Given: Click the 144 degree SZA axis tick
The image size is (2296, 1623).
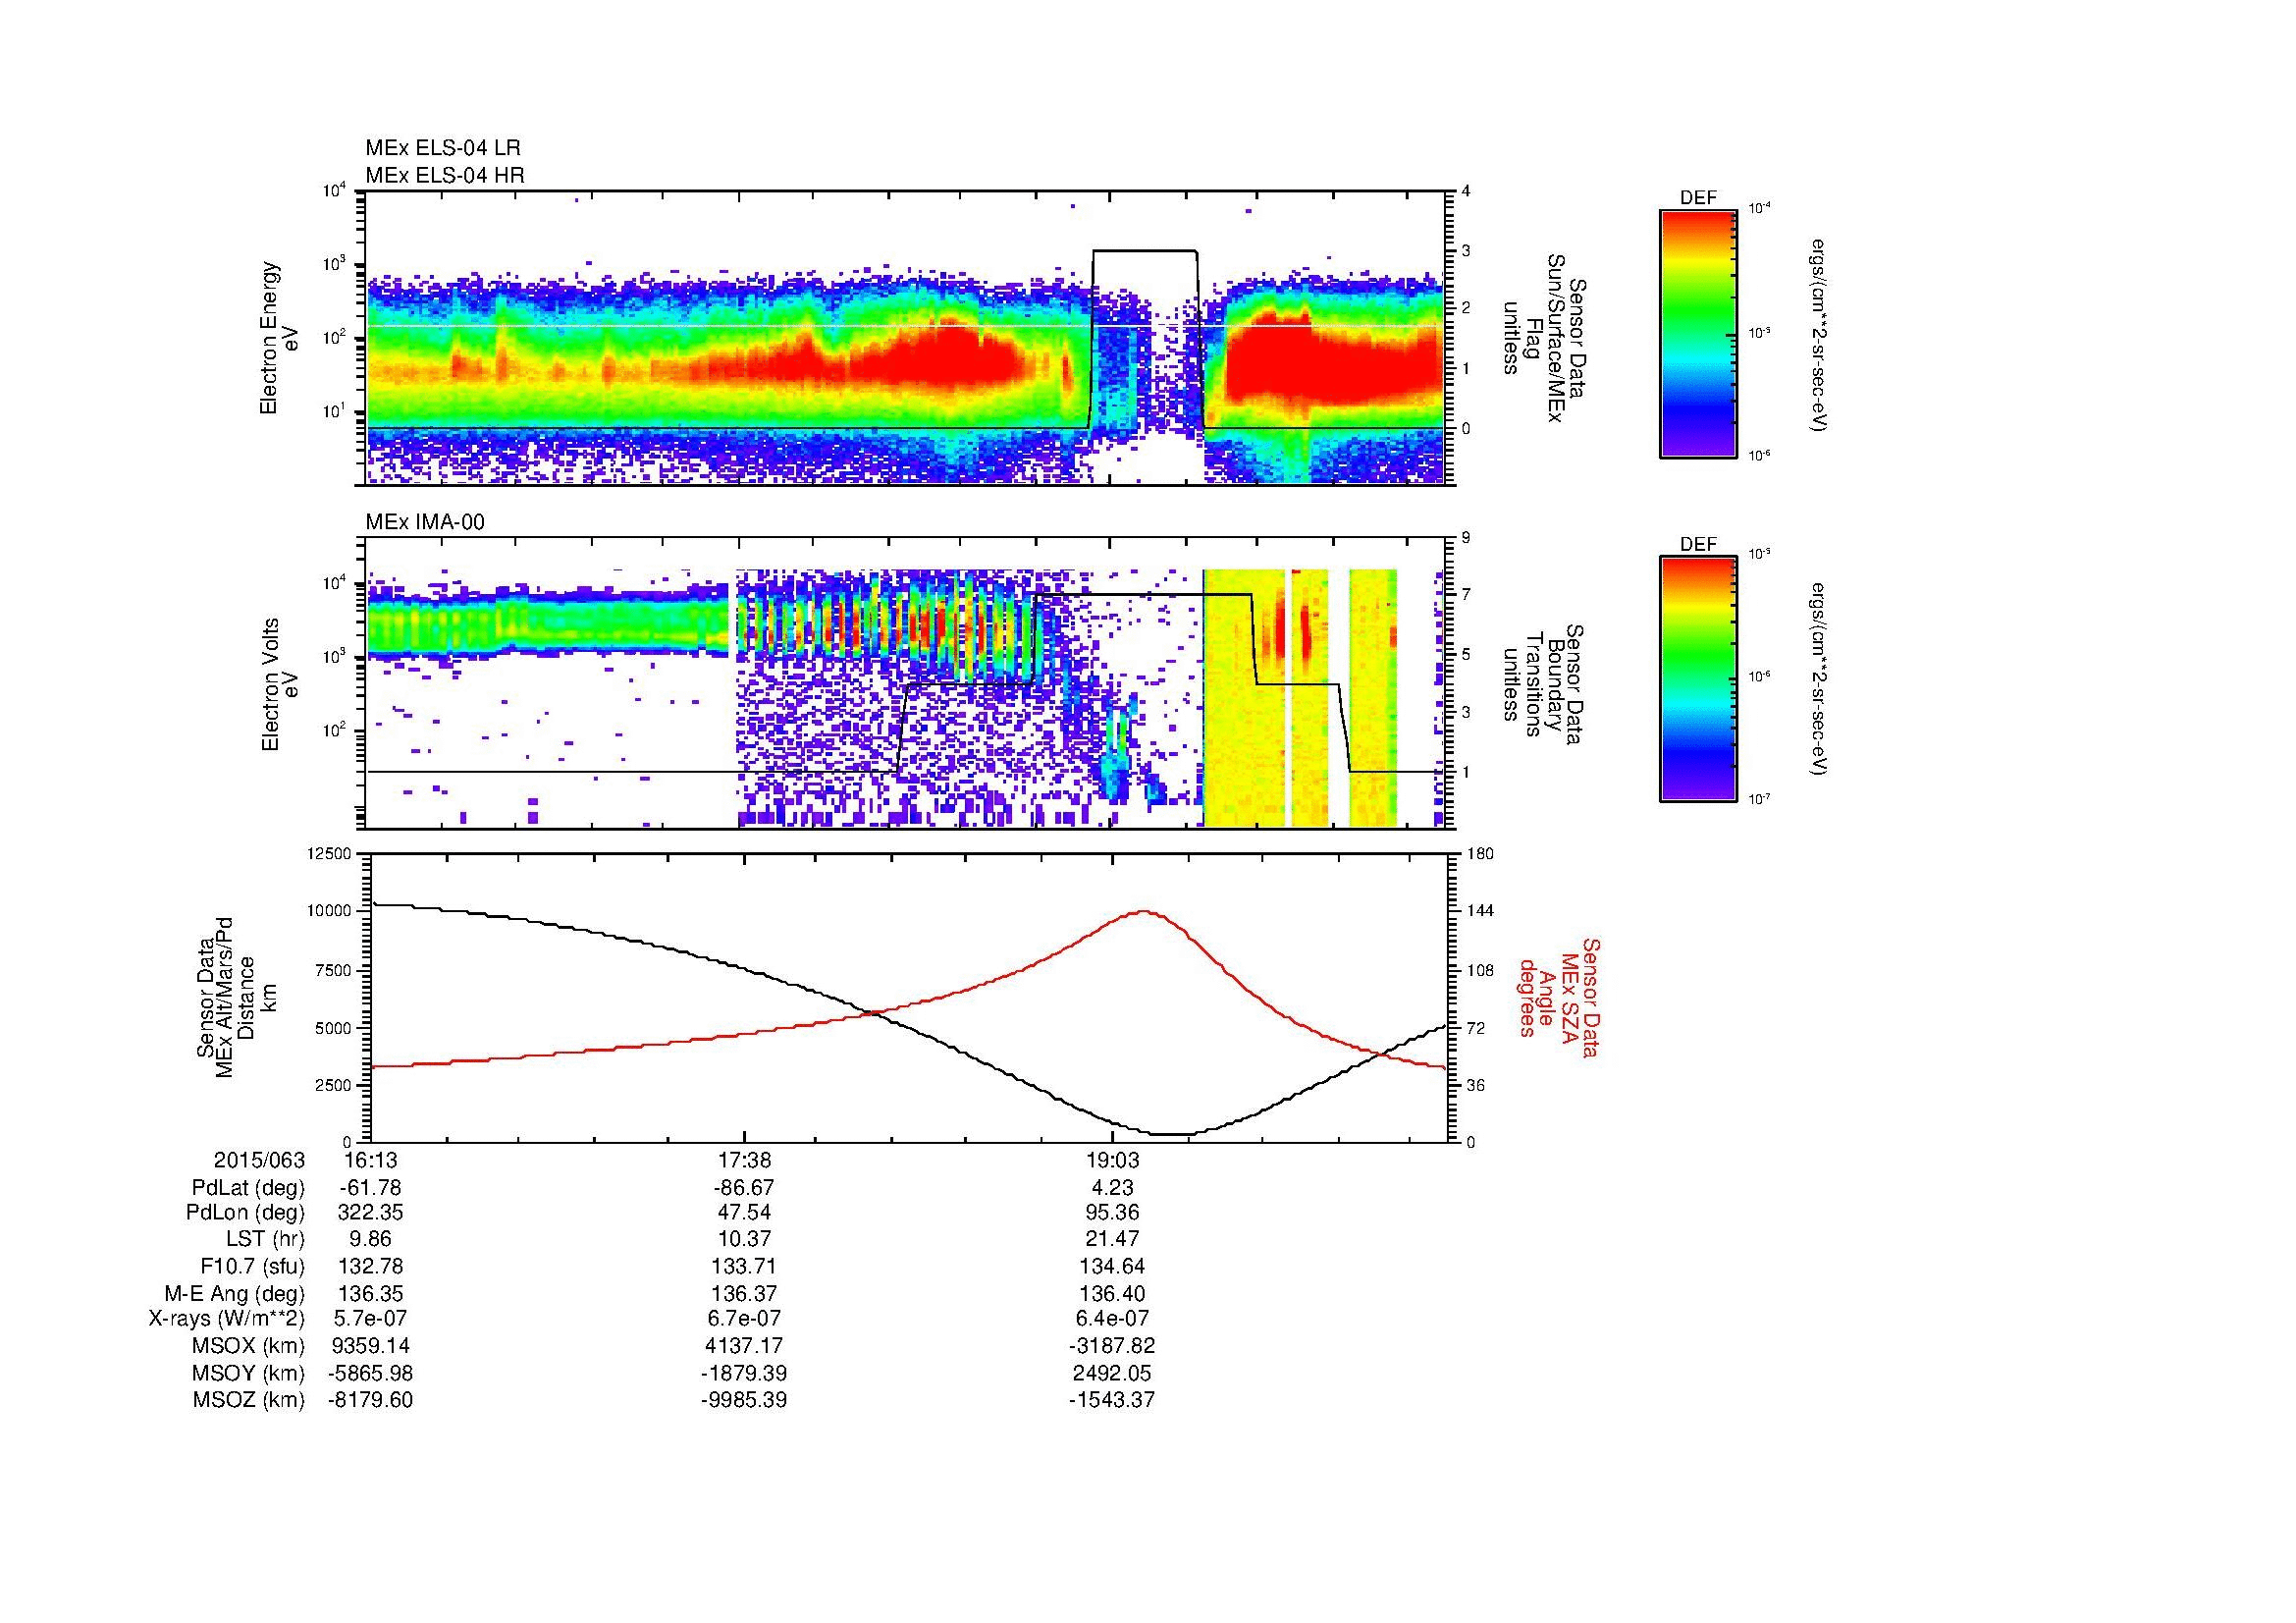Looking at the screenshot, I should (1480, 911).
